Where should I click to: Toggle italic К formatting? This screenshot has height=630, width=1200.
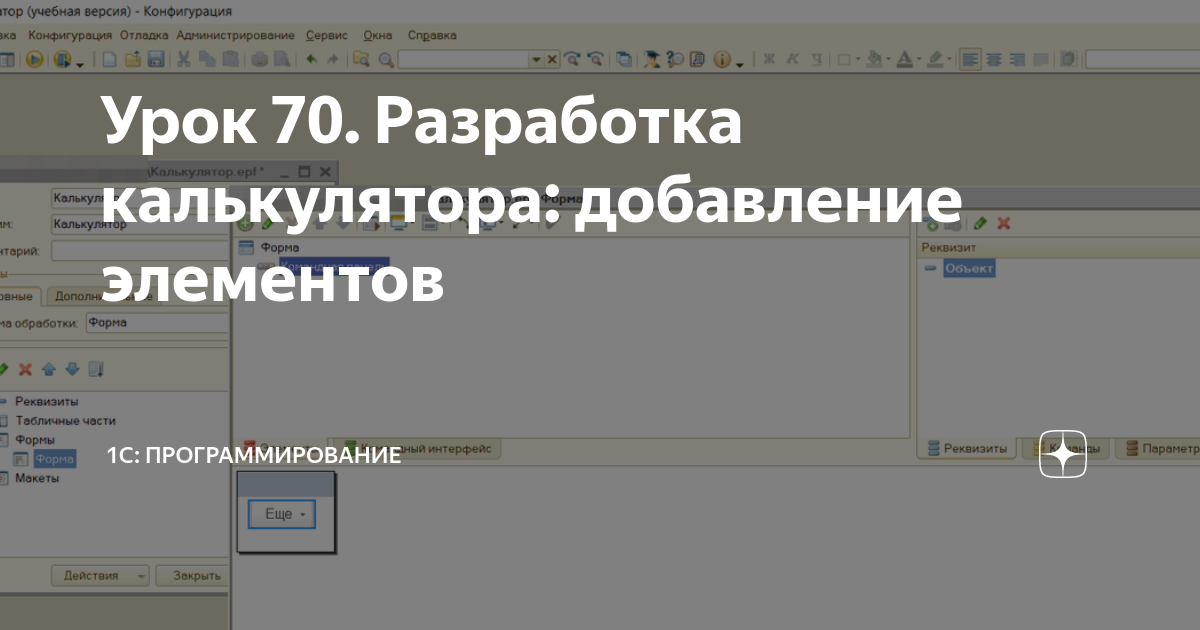tap(791, 60)
